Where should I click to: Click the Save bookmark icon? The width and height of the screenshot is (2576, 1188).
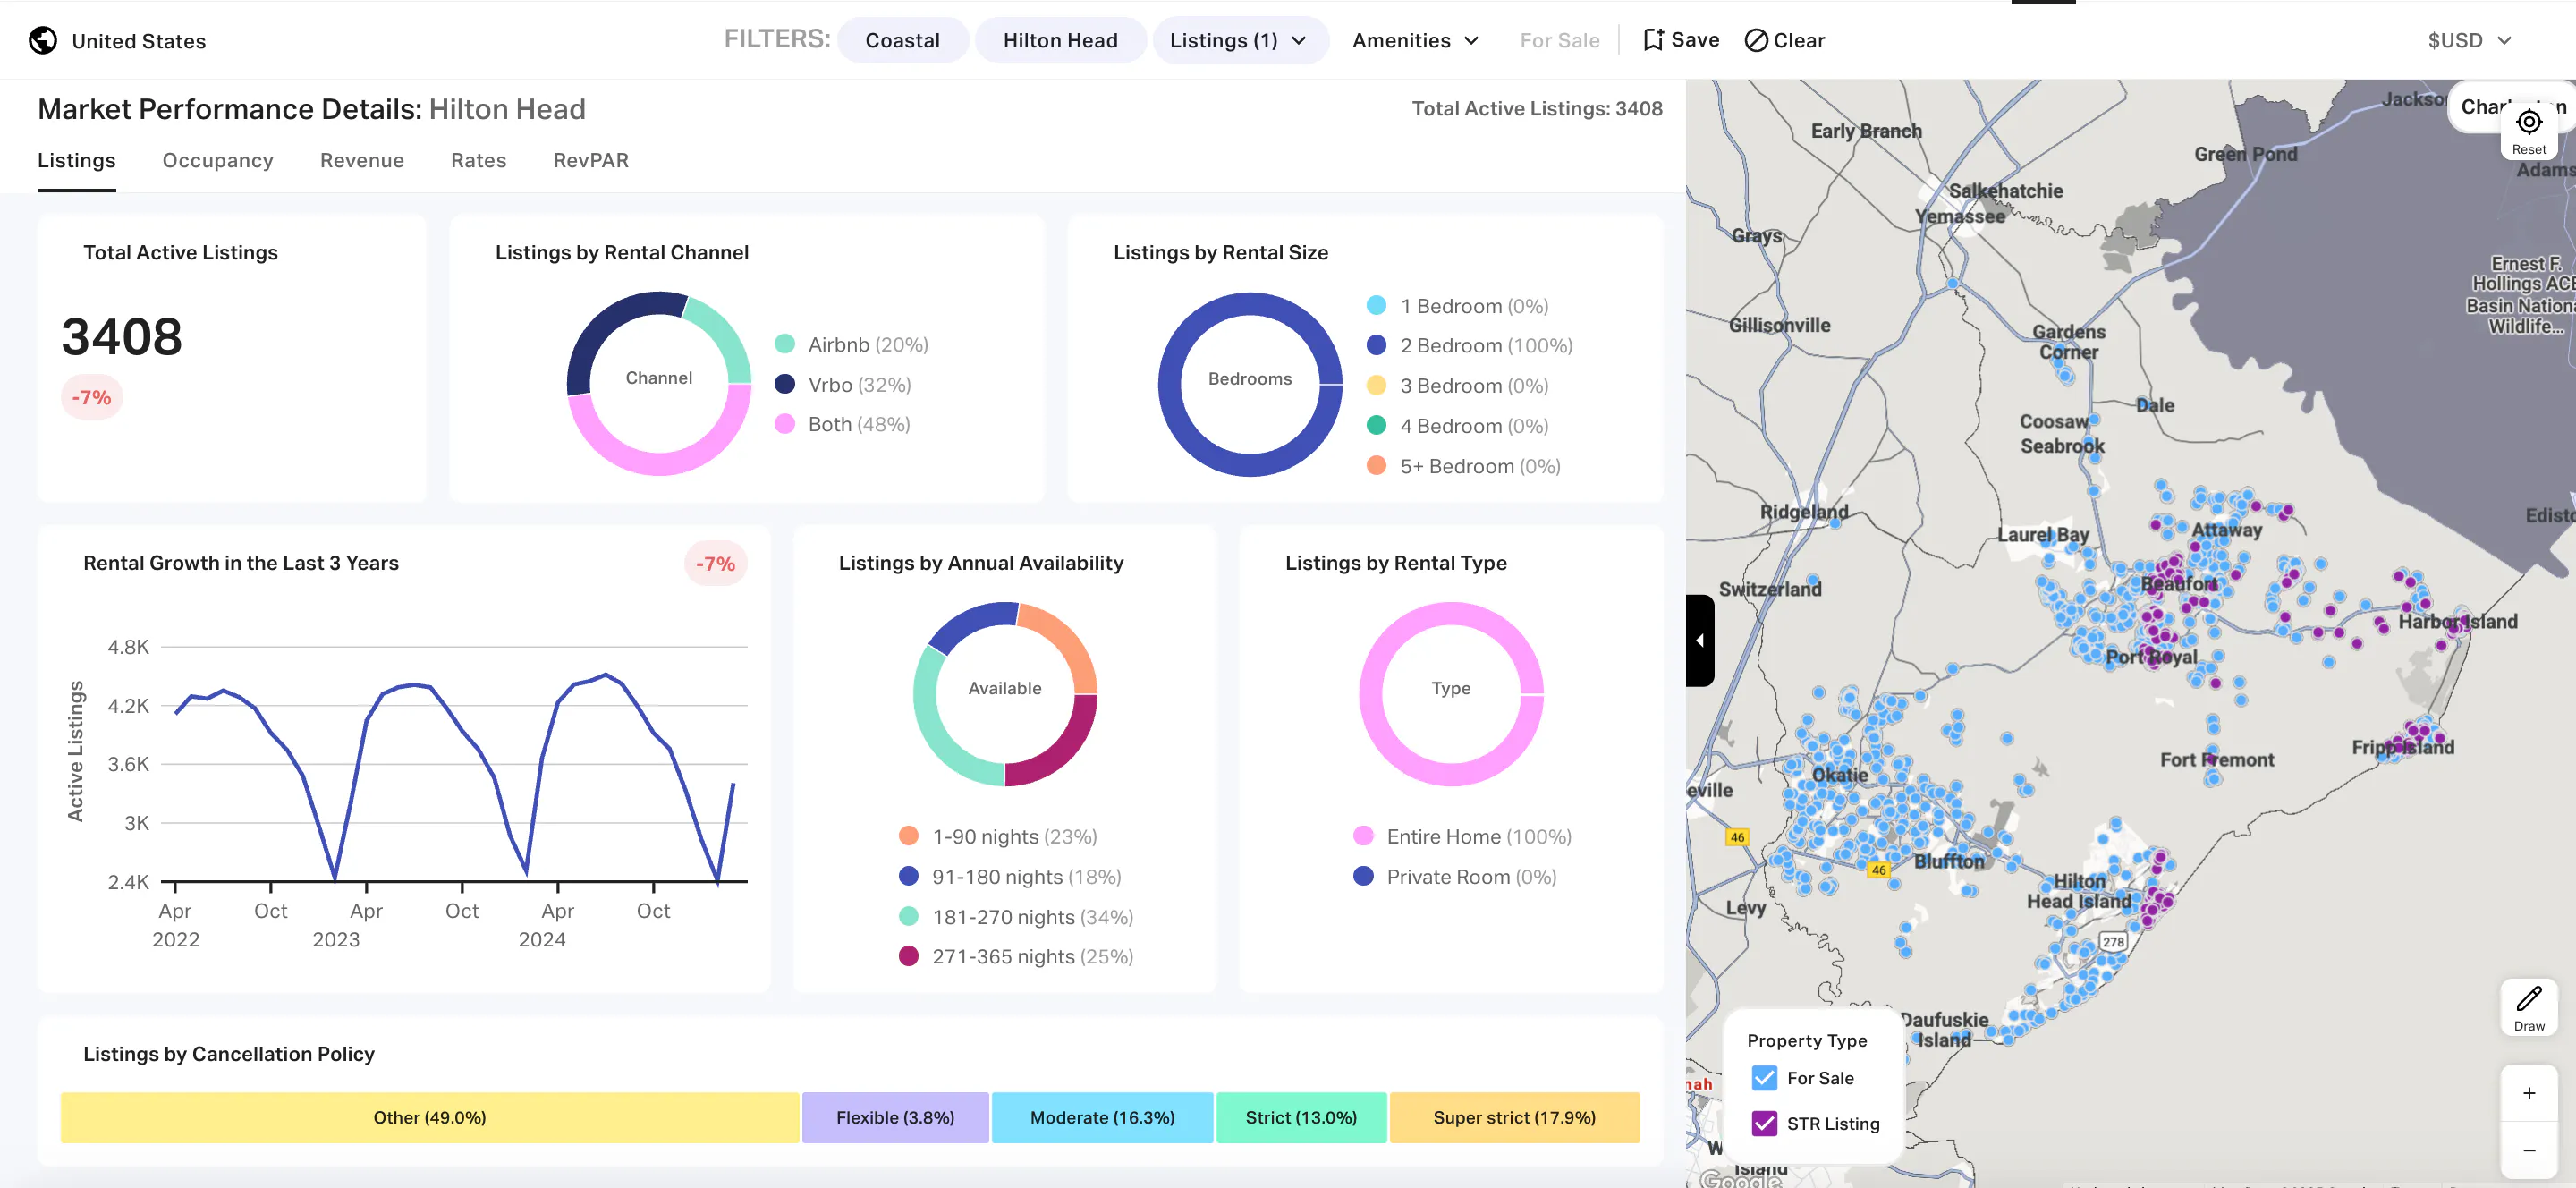coord(1653,40)
